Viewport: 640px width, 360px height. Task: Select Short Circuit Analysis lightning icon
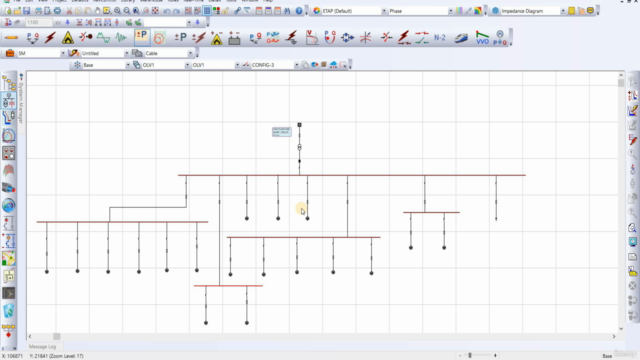pos(50,38)
